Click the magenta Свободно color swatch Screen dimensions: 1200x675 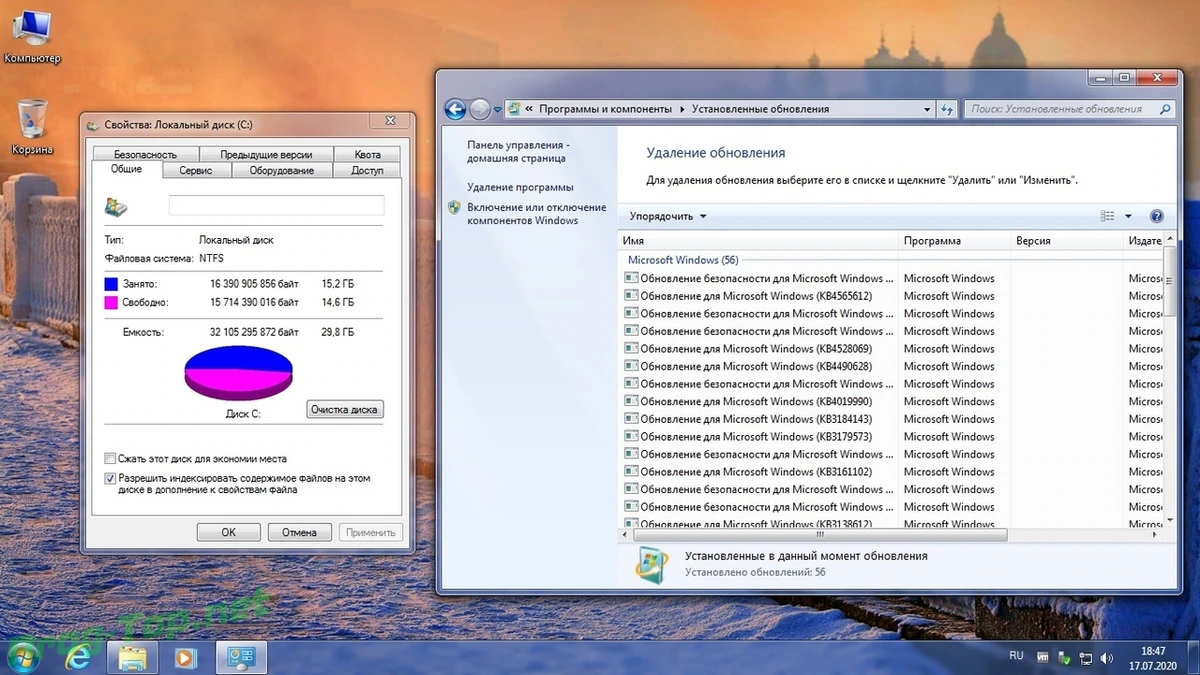point(111,302)
